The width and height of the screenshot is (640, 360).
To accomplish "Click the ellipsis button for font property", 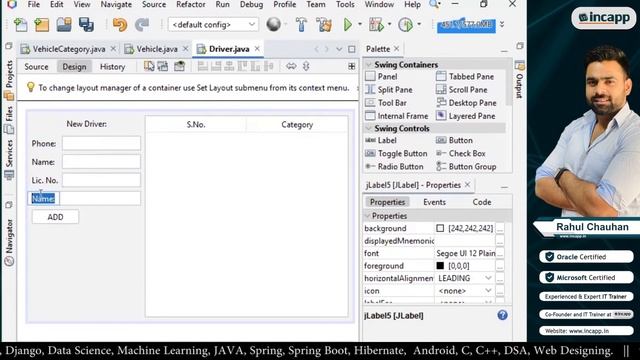I will pos(500,253).
